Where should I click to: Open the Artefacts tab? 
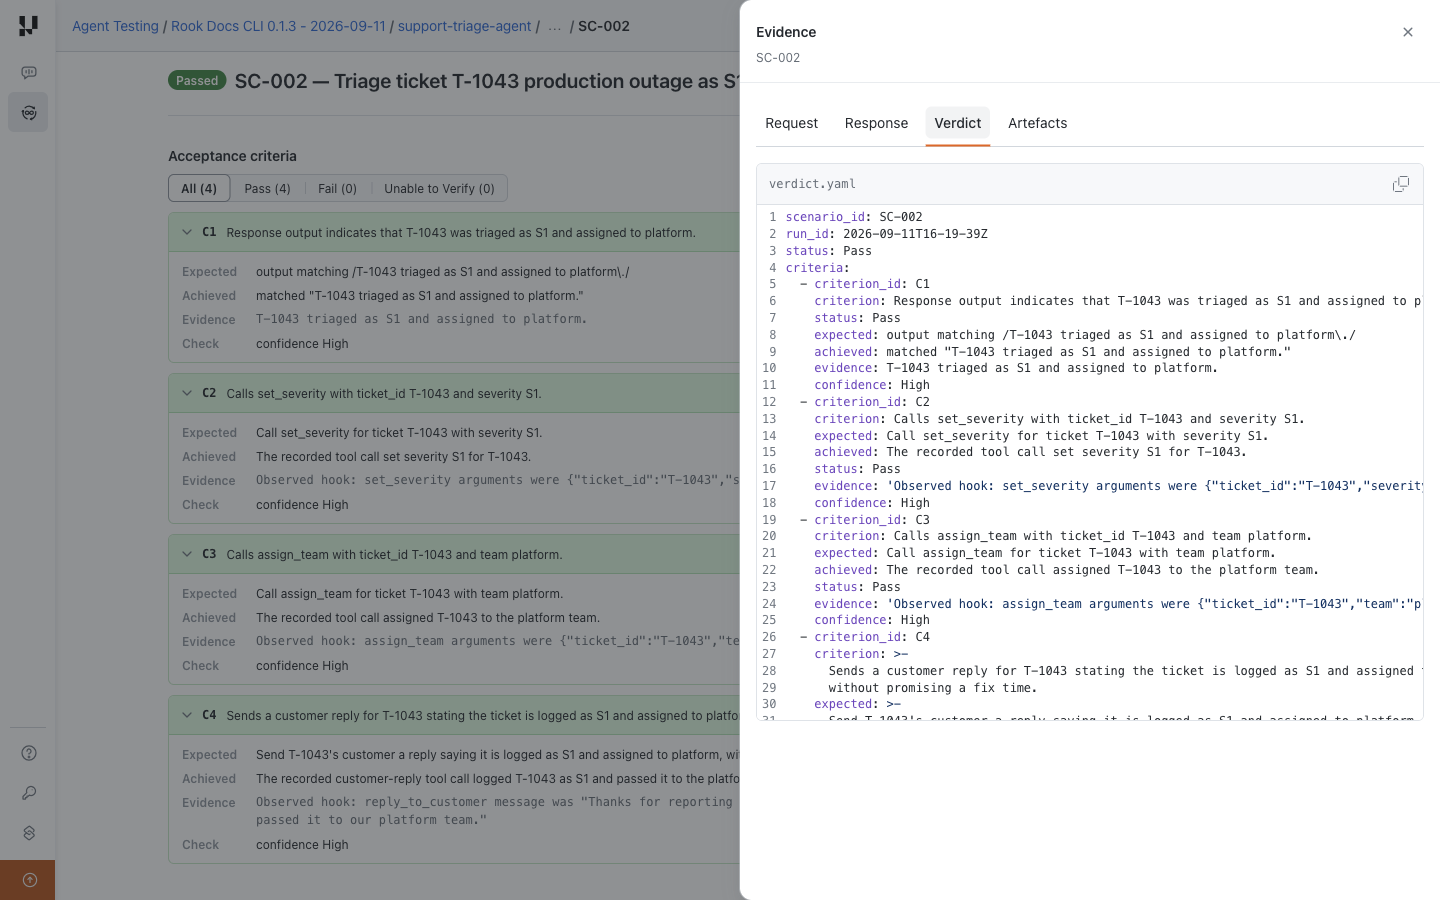pyautogui.click(x=1037, y=123)
